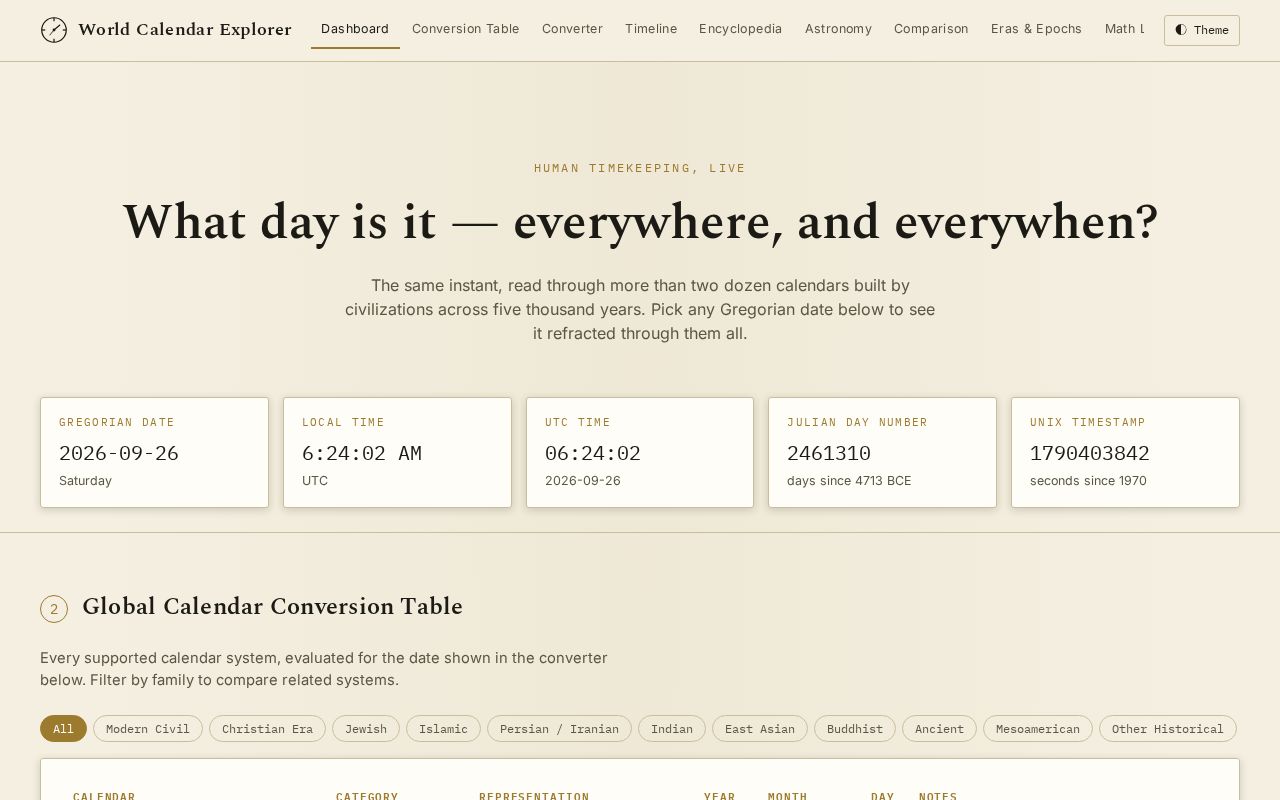Click the Global Calendar Conversion Table heading
This screenshot has width=1280, height=800.
tap(272, 607)
